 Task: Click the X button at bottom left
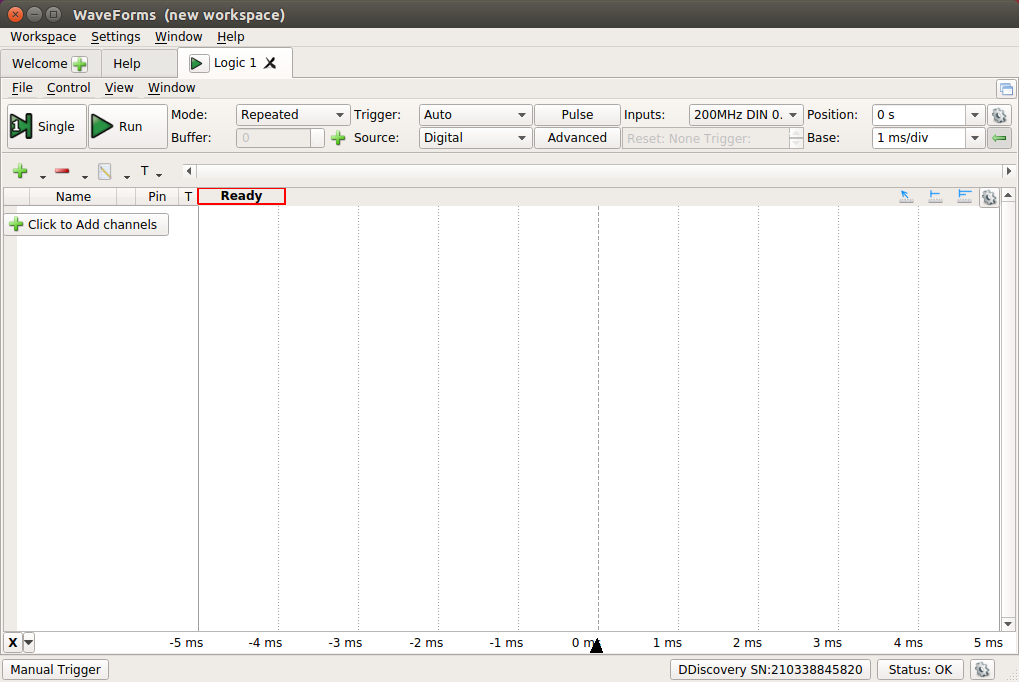pyautogui.click(x=13, y=643)
